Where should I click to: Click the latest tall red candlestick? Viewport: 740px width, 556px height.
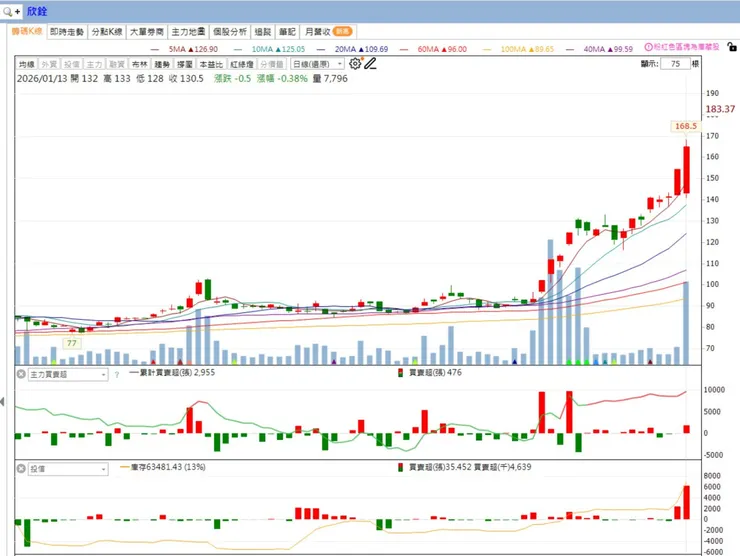(x=686, y=169)
